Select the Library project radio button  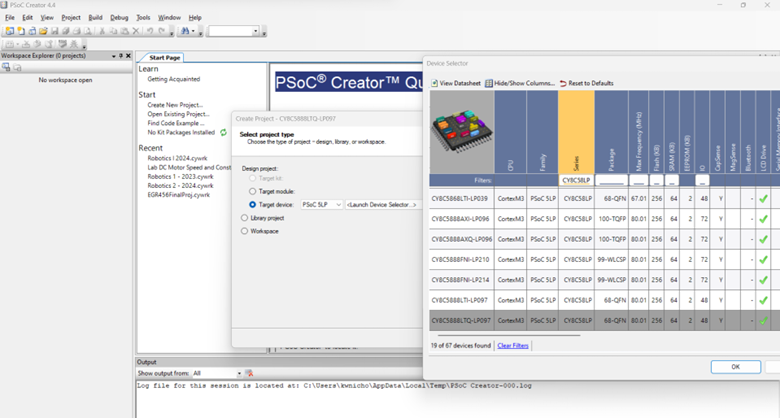(244, 218)
